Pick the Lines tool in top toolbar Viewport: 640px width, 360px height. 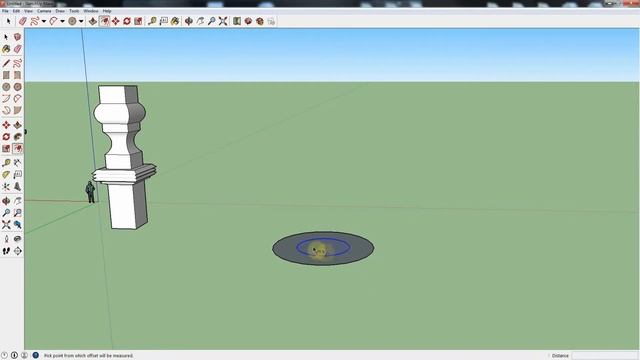pos(35,21)
